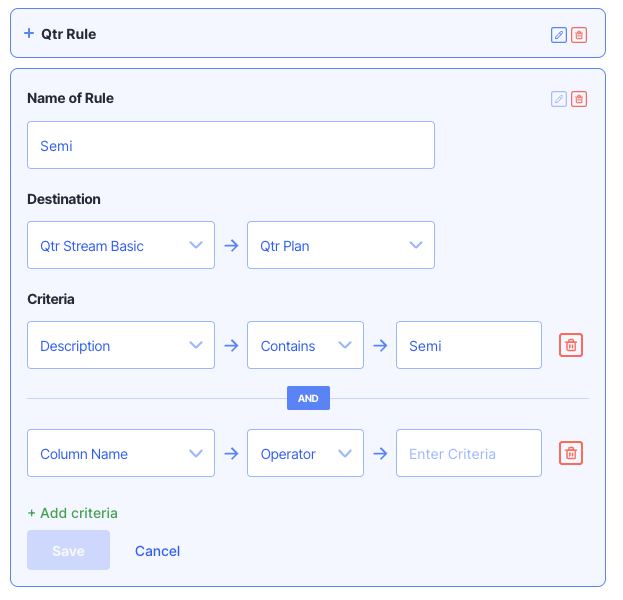Image resolution: width=623 pixels, height=600 pixels.
Task: Open the Operator dropdown
Action: (x=305, y=453)
